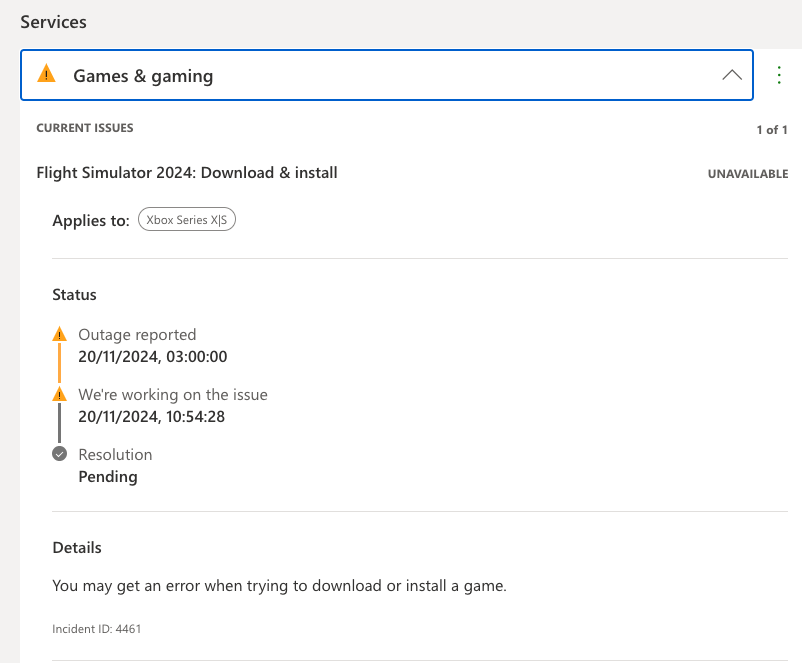Select the Flight Simulator 2024: Download & install title
This screenshot has height=663, width=802.
coord(187,173)
